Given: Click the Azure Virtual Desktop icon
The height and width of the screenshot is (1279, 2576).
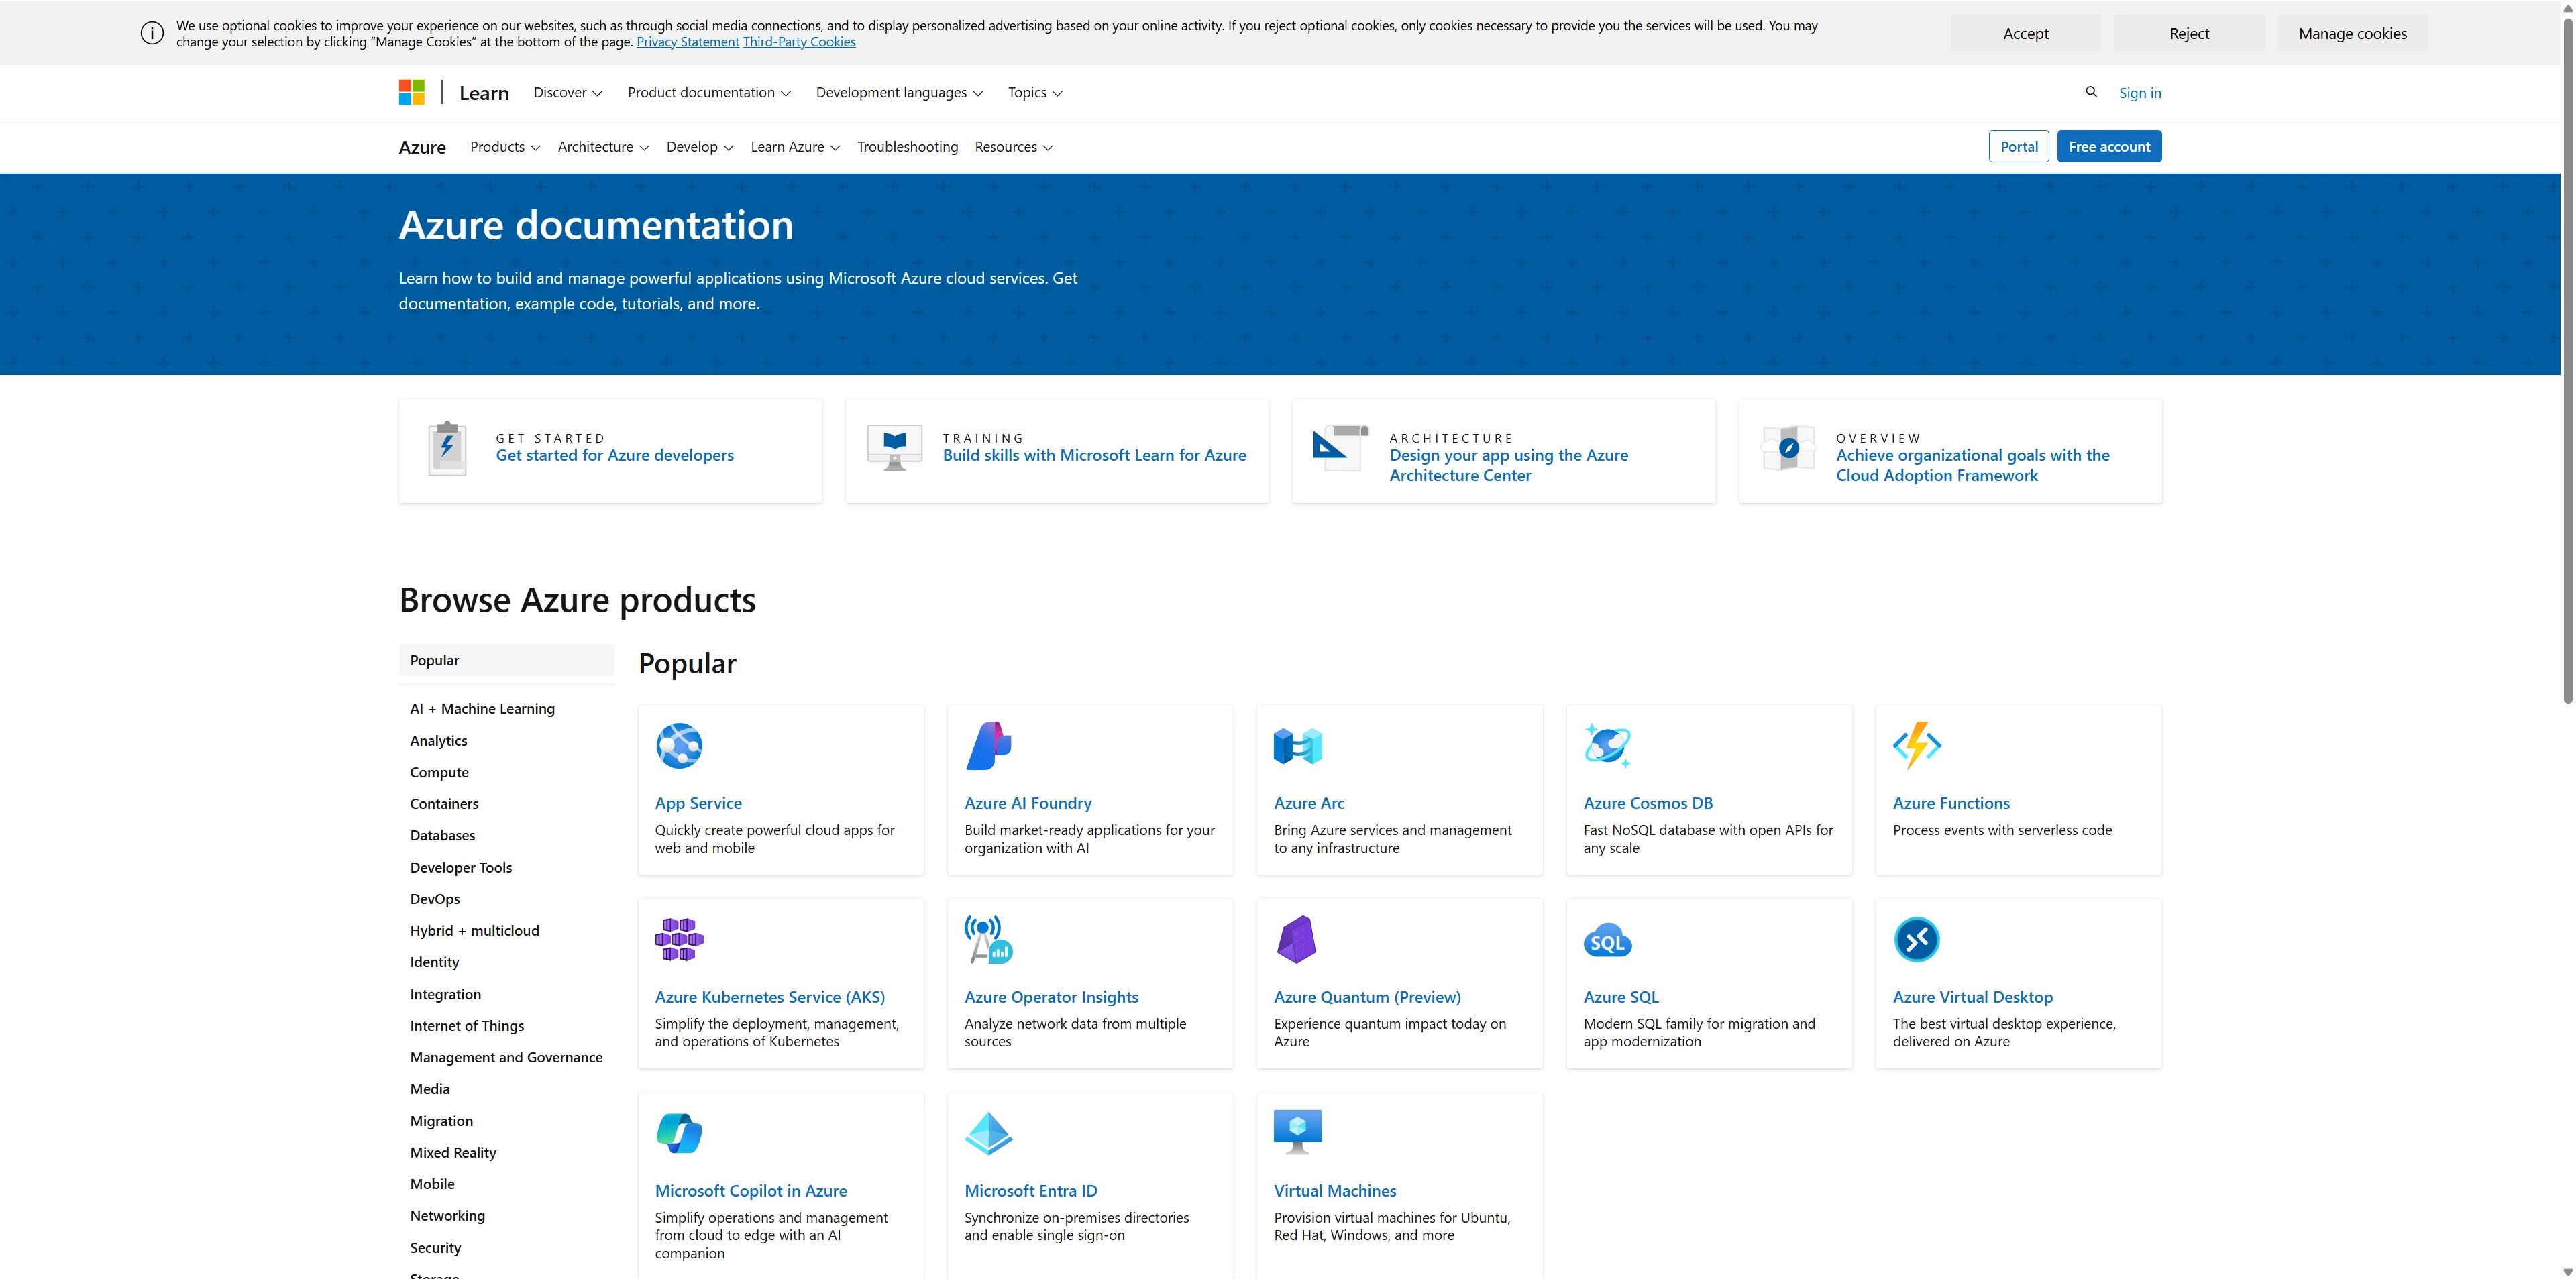Looking at the screenshot, I should click(x=1917, y=939).
